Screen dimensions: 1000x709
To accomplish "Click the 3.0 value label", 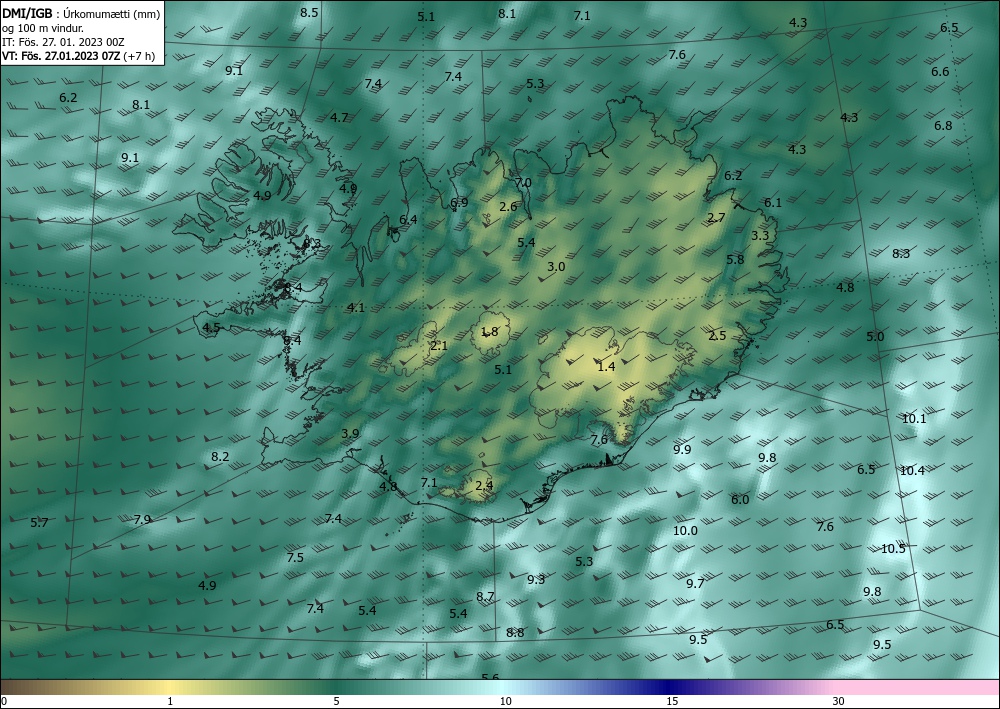I will click(x=556, y=267).
